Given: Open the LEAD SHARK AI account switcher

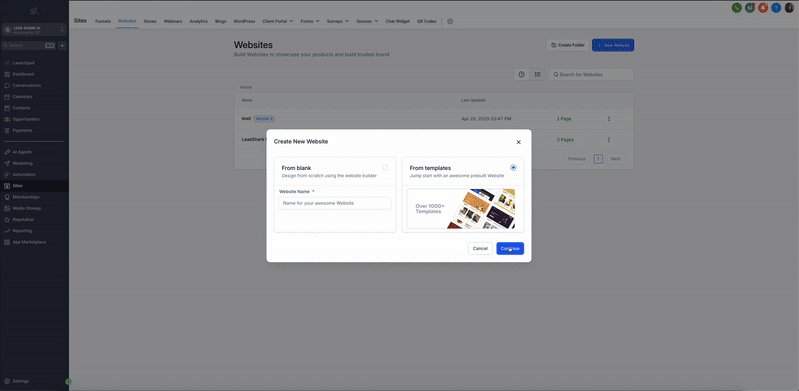Looking at the screenshot, I should click(34, 30).
